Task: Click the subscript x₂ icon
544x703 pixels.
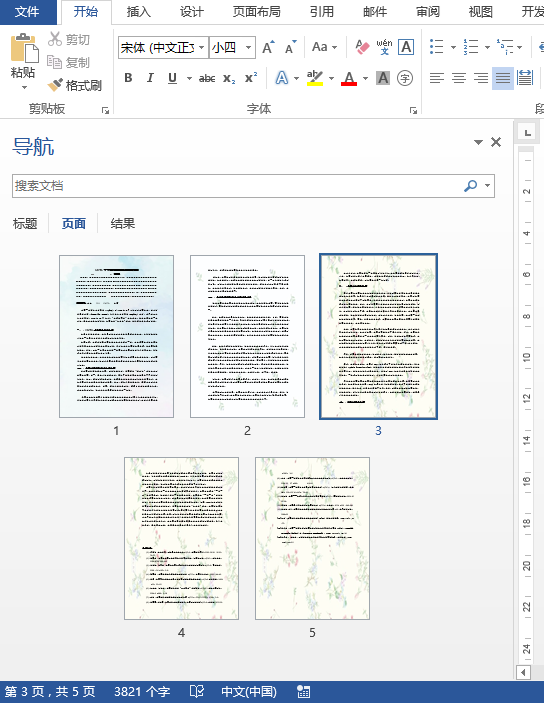Action: (x=229, y=78)
